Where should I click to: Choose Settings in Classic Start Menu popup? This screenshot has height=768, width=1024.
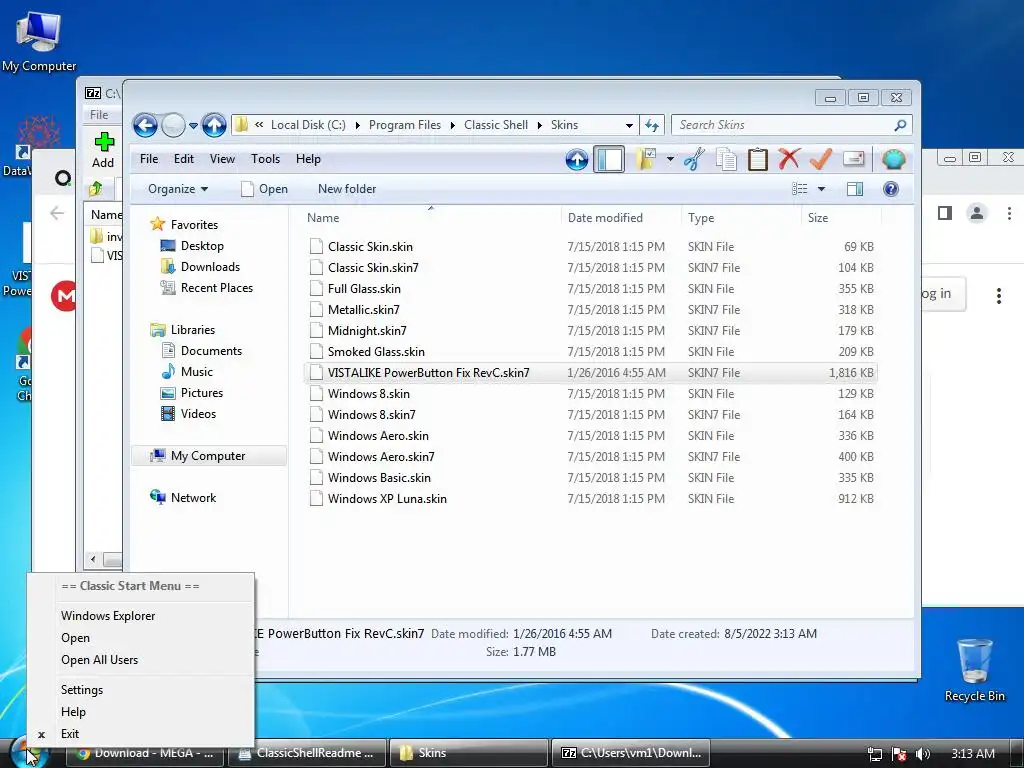click(x=82, y=690)
